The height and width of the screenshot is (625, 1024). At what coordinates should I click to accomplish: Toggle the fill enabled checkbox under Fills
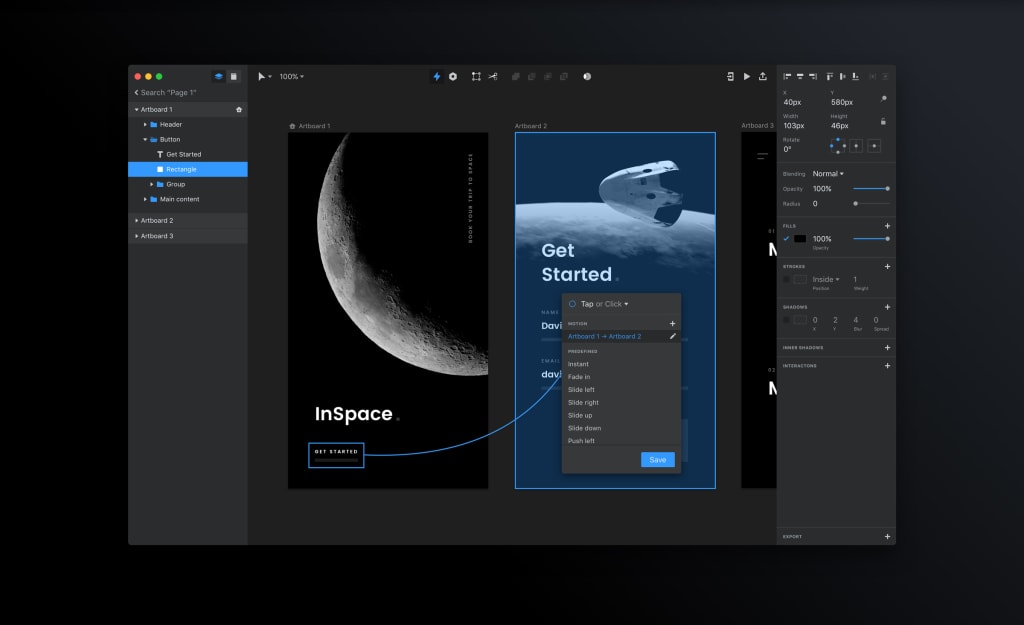click(x=786, y=238)
